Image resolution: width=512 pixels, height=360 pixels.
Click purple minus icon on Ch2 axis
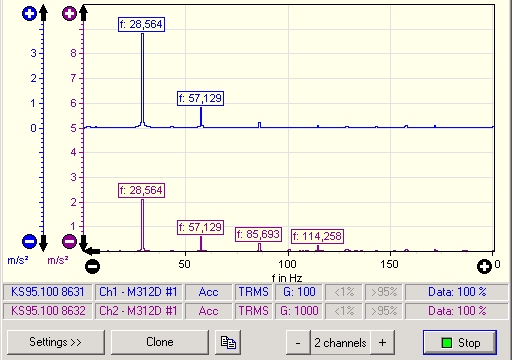point(69,241)
